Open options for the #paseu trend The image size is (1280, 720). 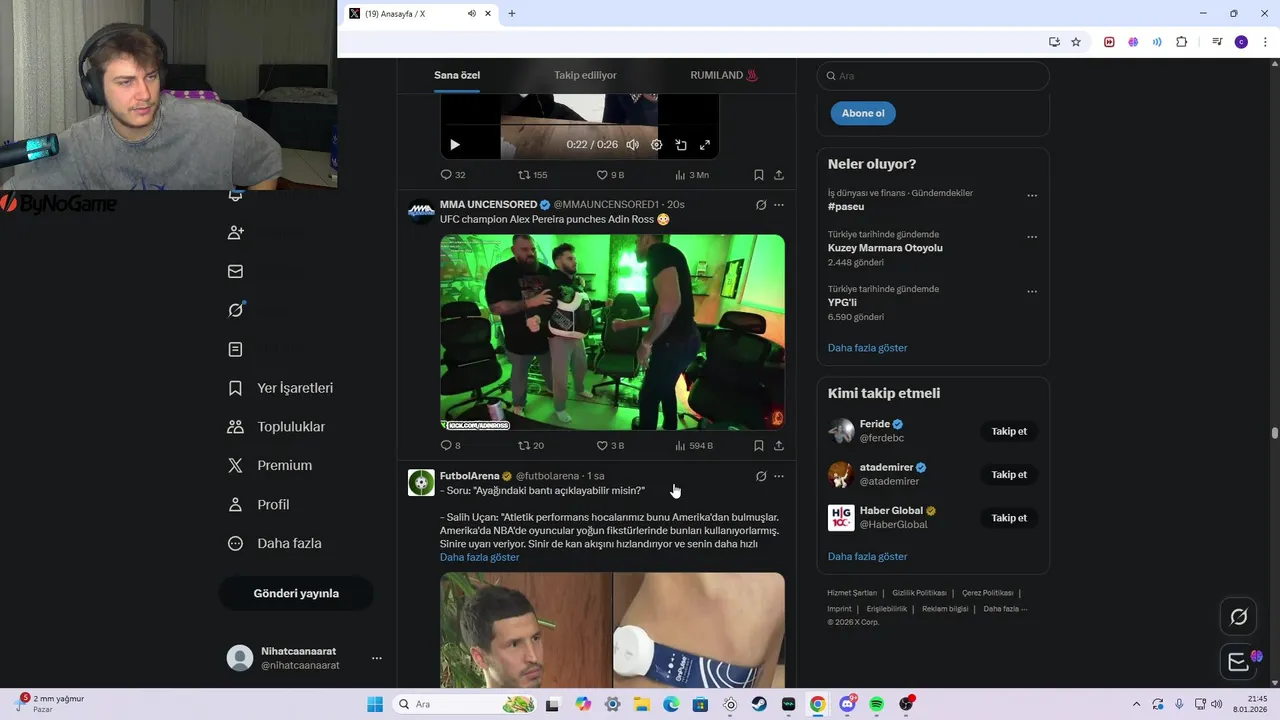(x=1032, y=196)
